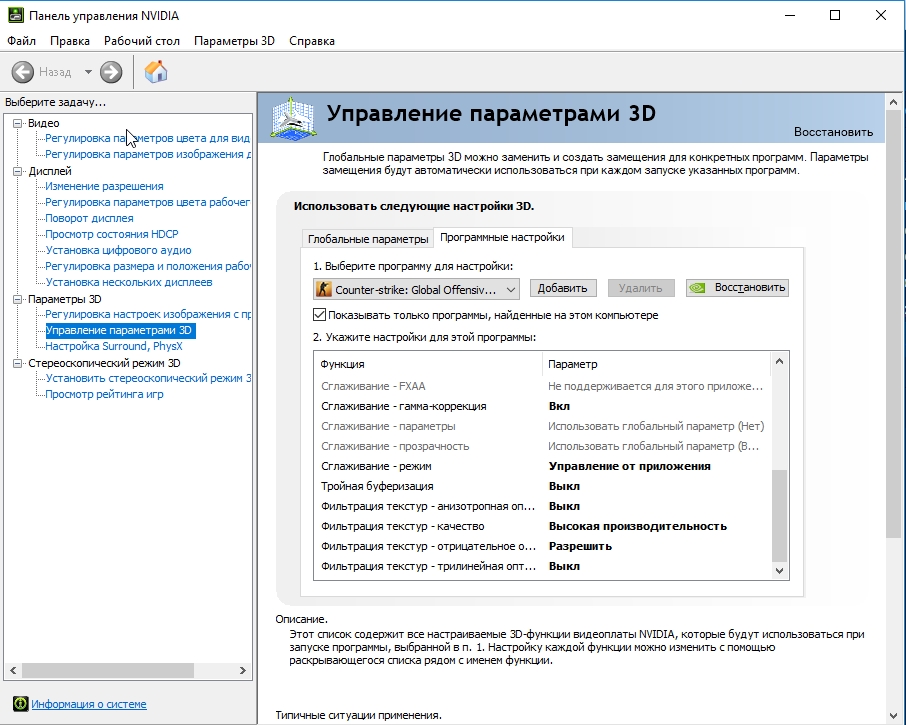Open Настройка Surround, PhysX task
Screen dimensions: 906x725
click(113, 346)
